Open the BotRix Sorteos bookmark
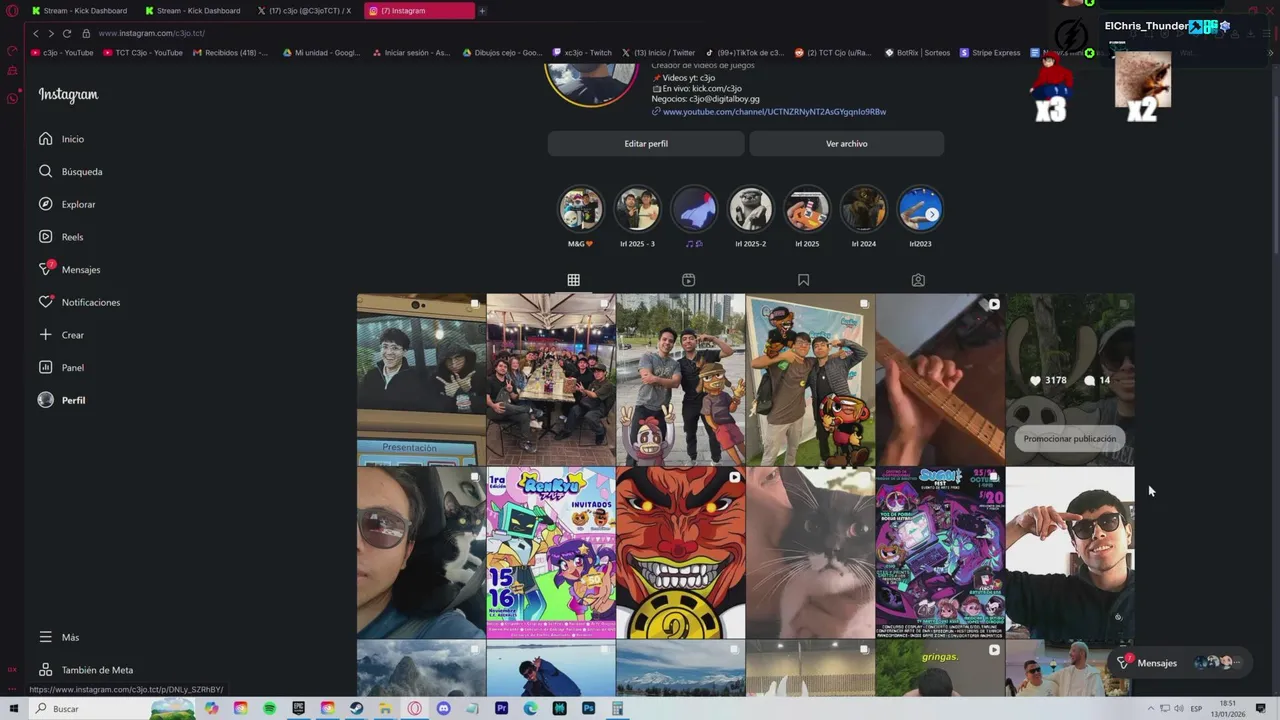The width and height of the screenshot is (1280, 720). click(x=917, y=53)
